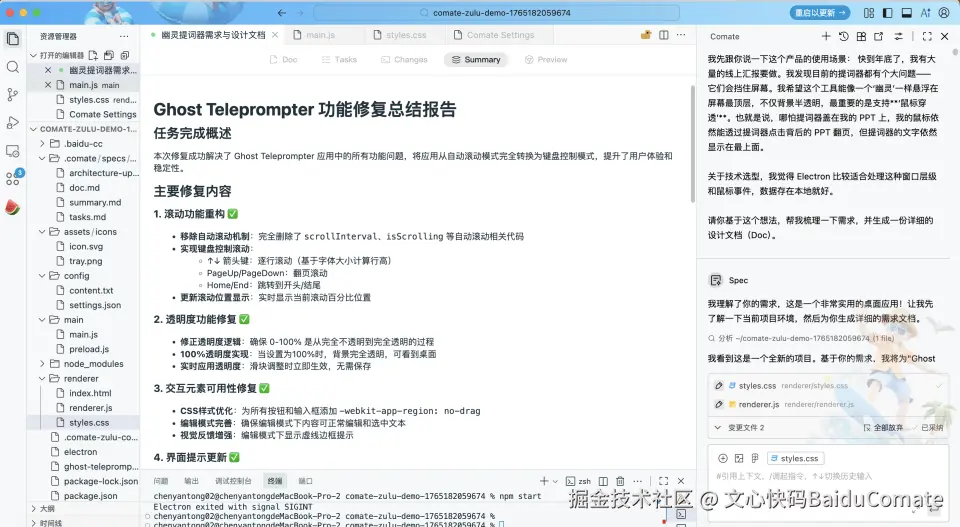
Task: Click the customize layout icon in title bar
Action: pyautogui.click(x=869, y=12)
